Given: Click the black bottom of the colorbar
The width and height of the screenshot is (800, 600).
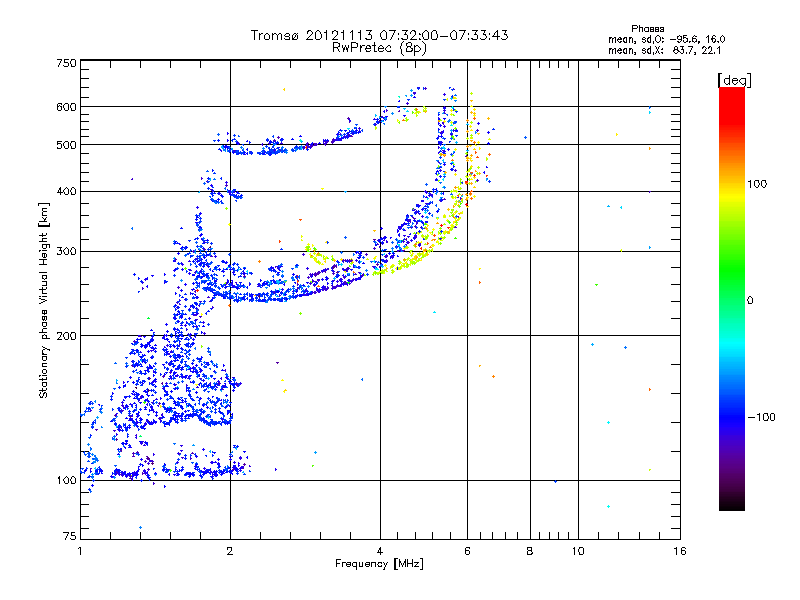Looking at the screenshot, I should 732,503.
